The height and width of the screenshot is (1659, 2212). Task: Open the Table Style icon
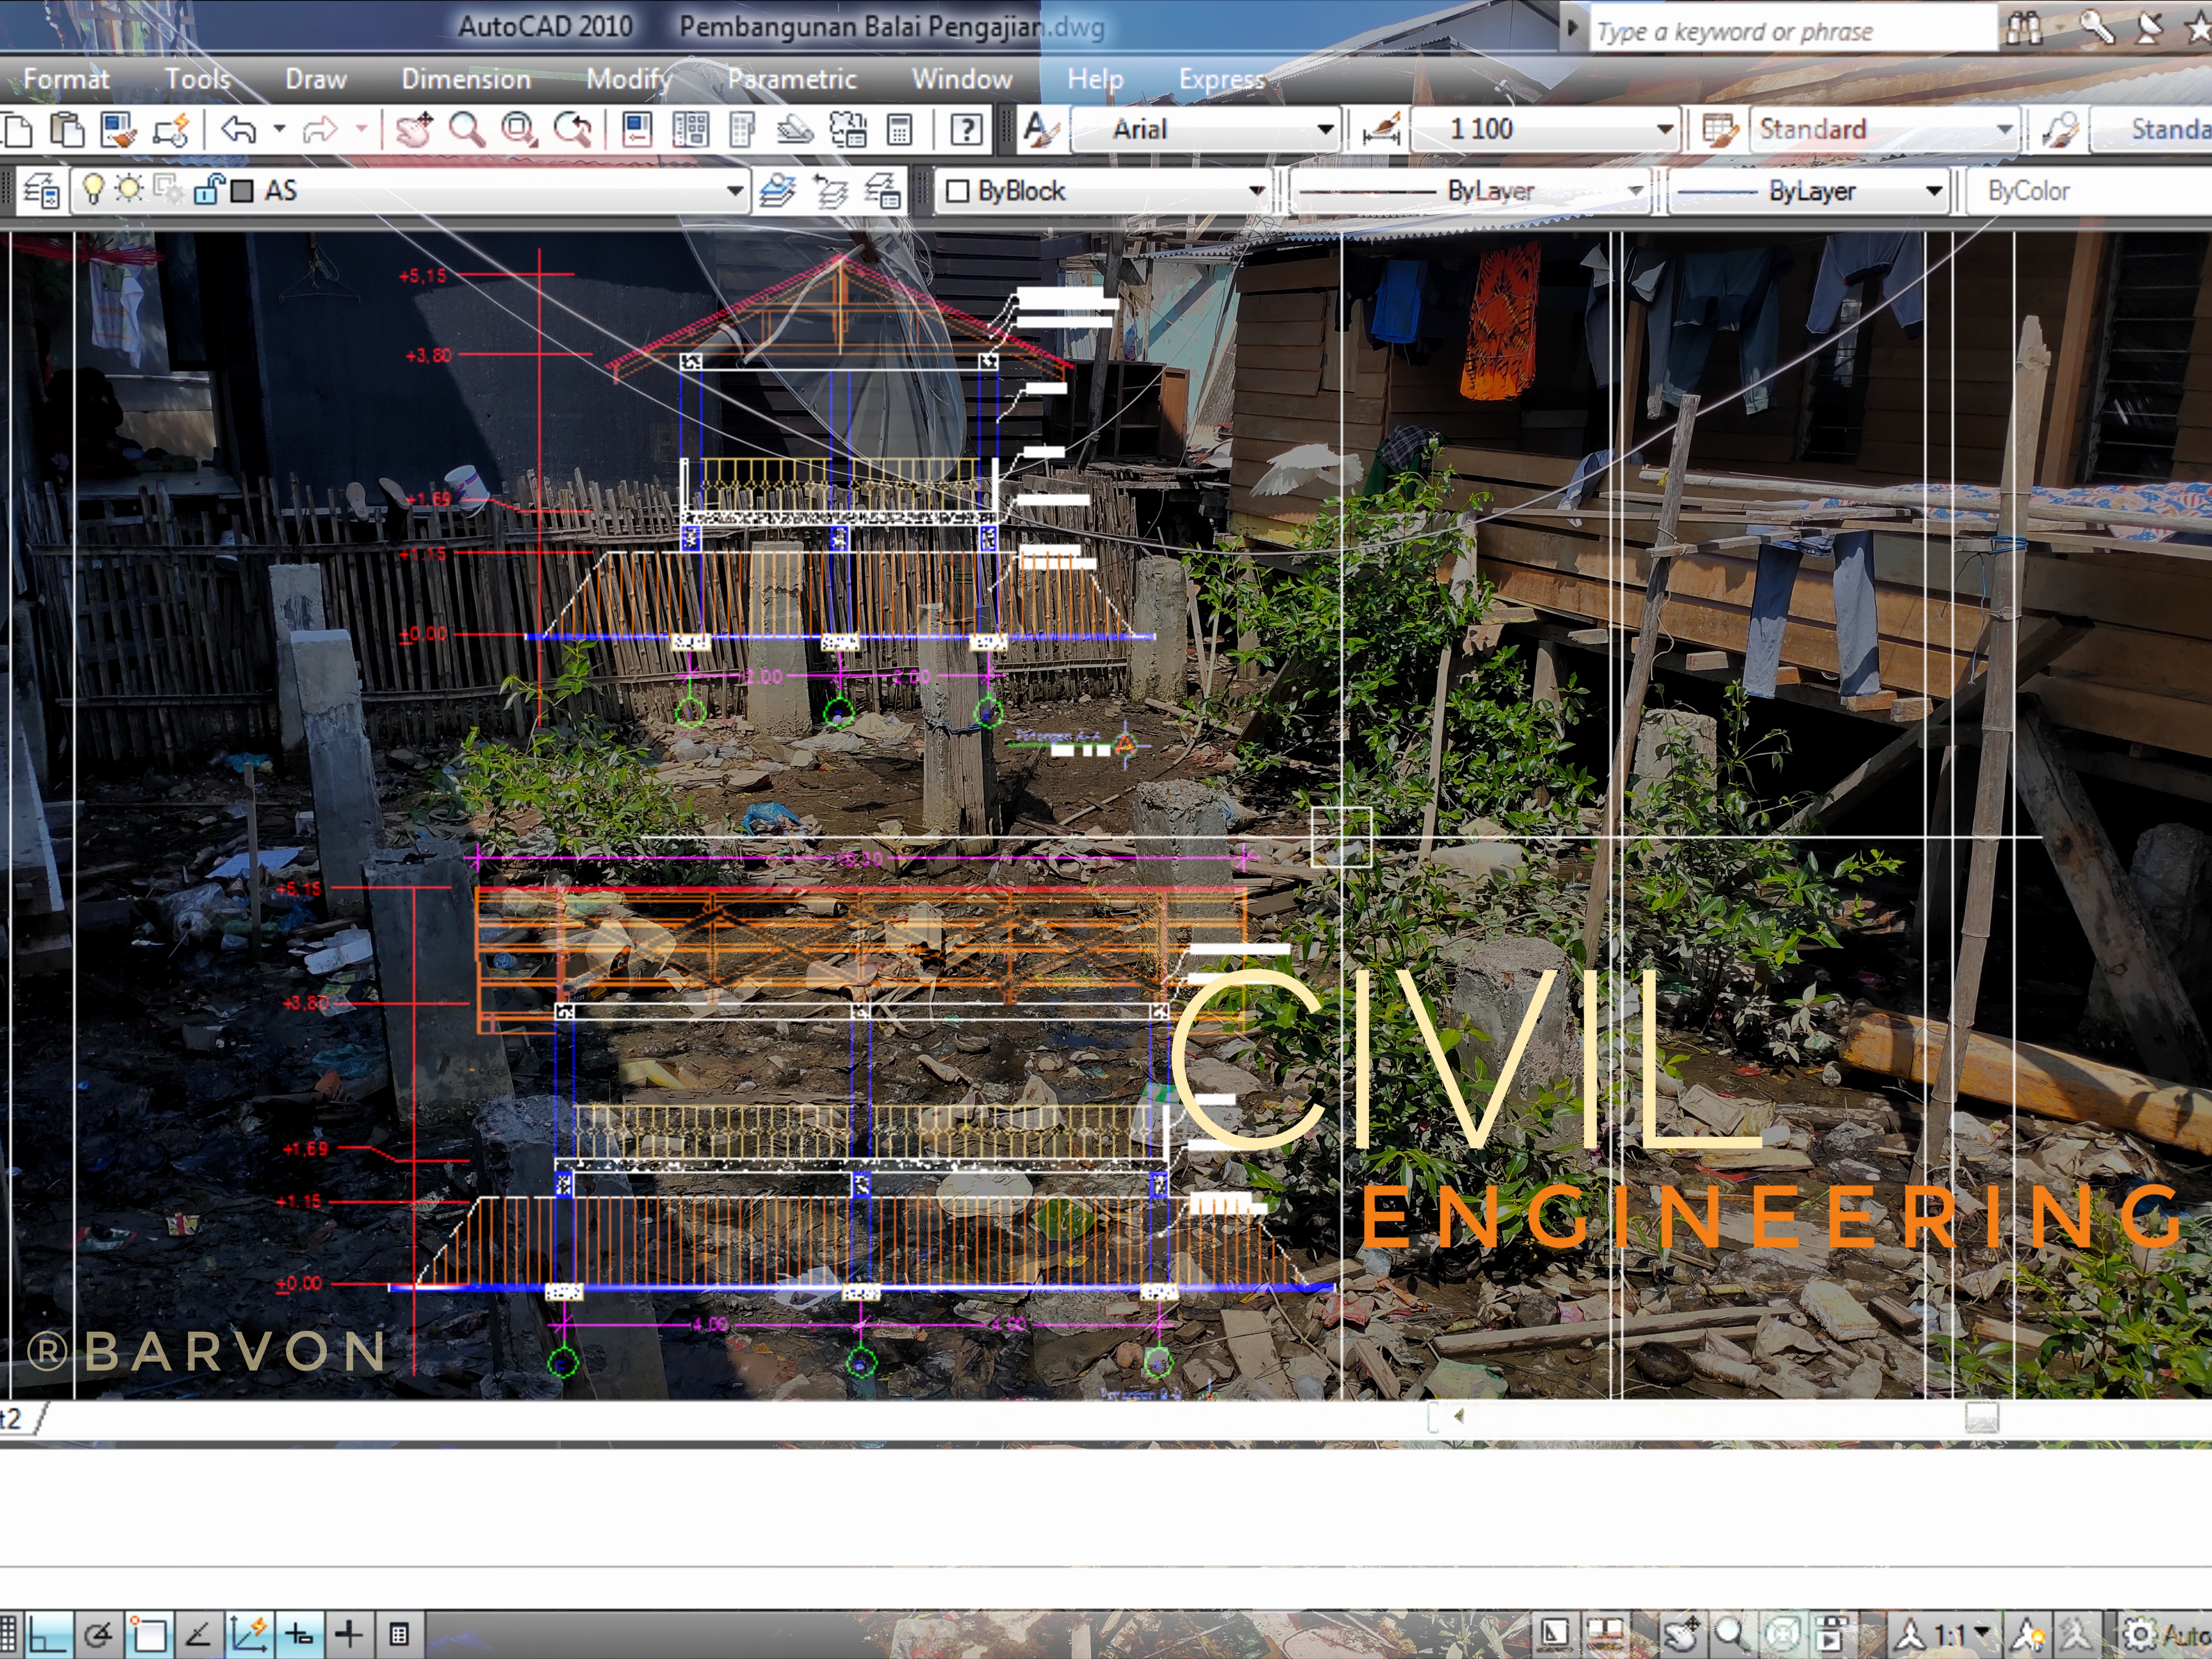1720,130
